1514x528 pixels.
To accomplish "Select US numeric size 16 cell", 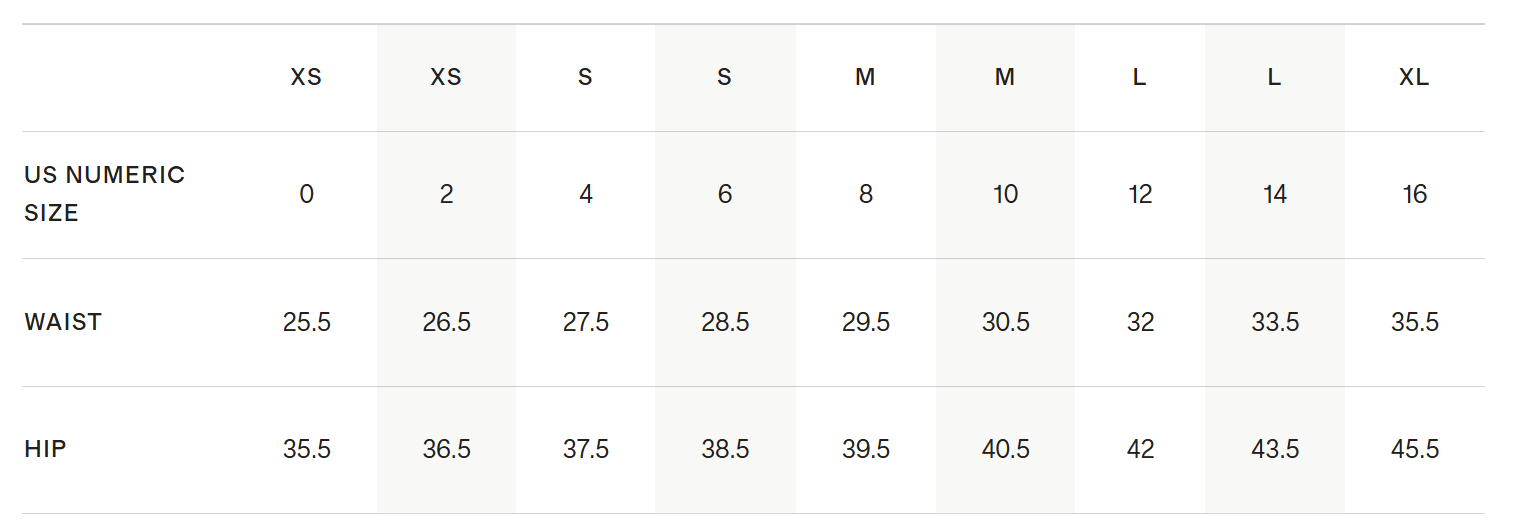I will (1414, 194).
